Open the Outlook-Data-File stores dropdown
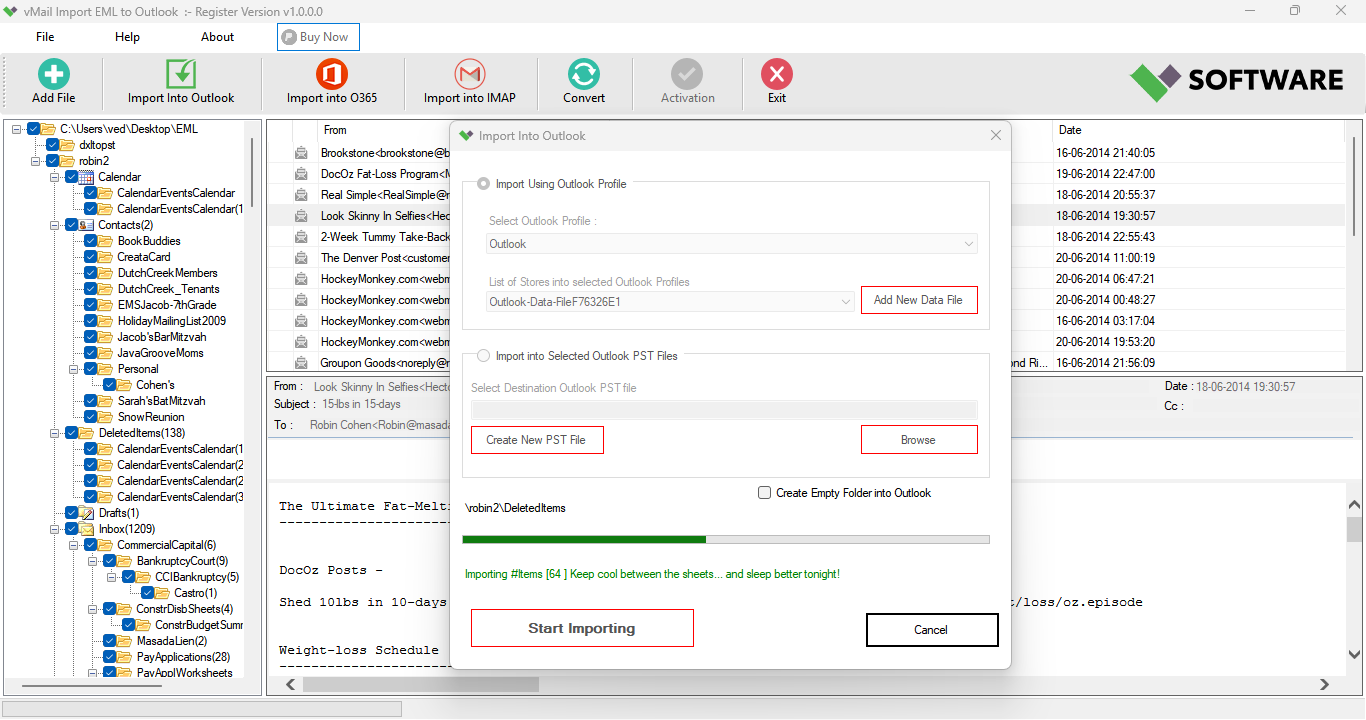This screenshot has width=1366, height=720. [671, 302]
